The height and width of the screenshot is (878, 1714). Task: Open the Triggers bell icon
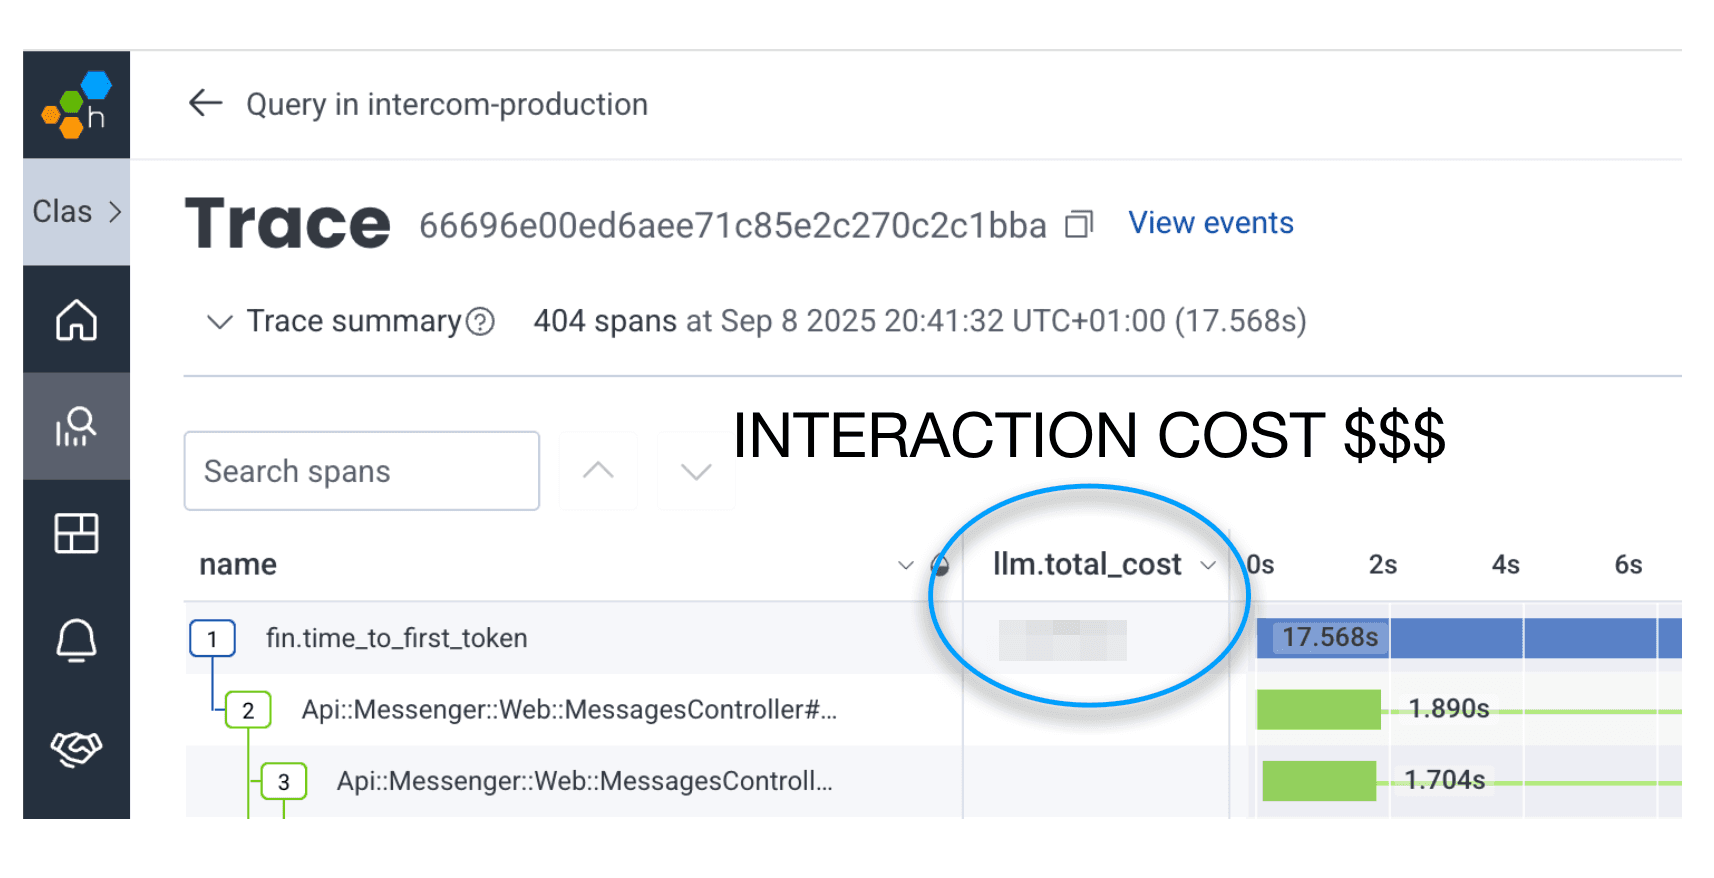click(x=76, y=640)
